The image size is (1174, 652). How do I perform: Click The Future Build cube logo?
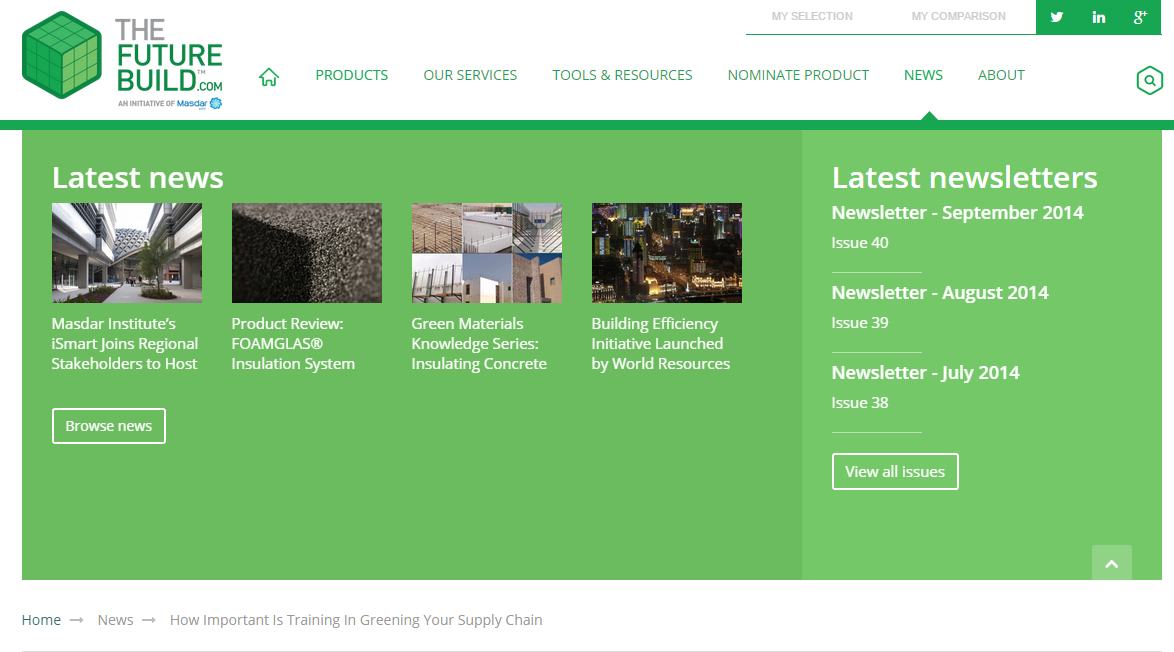click(62, 55)
